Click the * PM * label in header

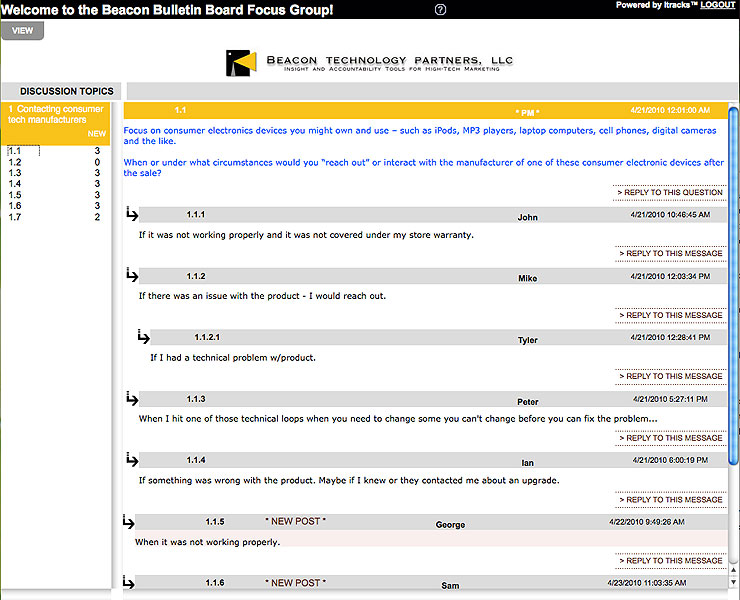click(527, 113)
